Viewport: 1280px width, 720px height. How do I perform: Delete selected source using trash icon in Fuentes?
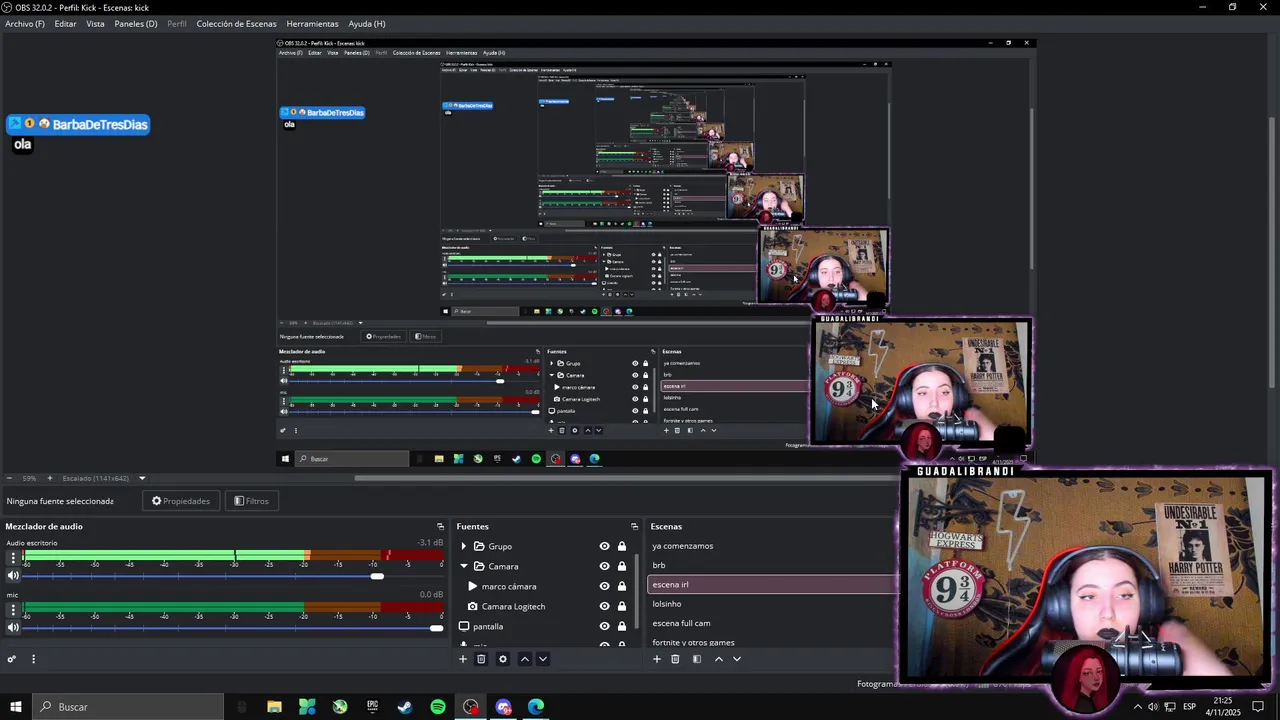tap(481, 659)
